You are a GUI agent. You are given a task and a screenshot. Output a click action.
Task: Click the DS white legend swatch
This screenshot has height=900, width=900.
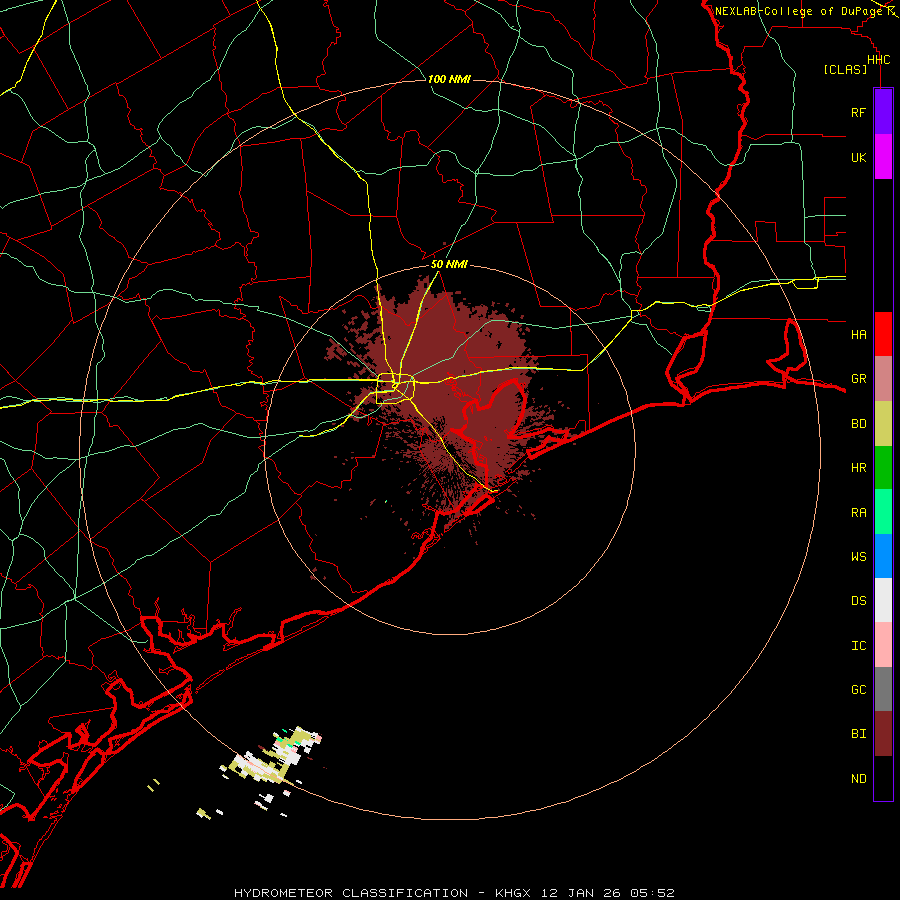pyautogui.click(x=883, y=600)
